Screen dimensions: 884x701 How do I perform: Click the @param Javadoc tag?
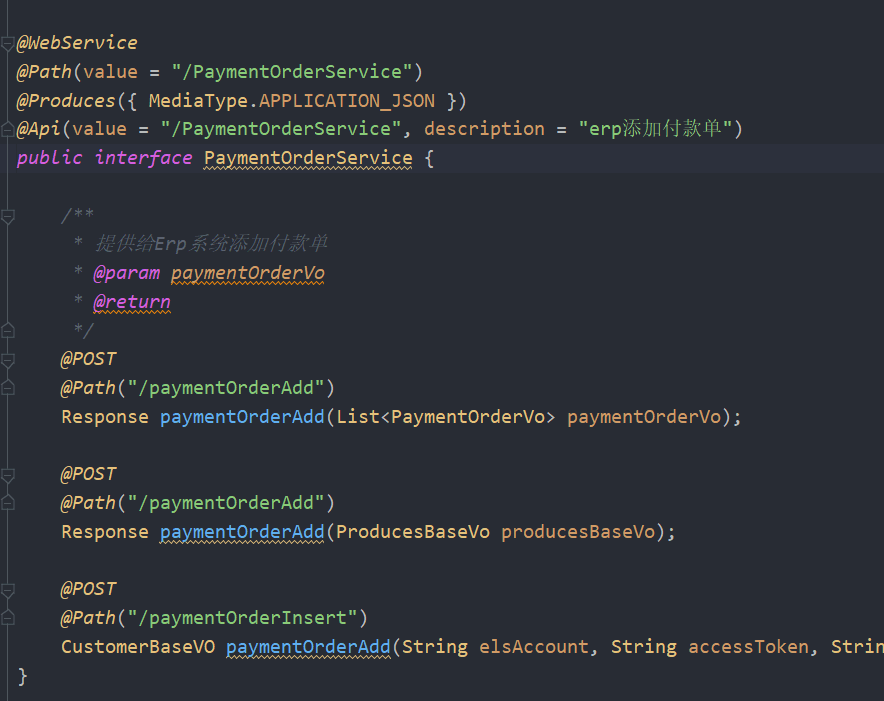pos(127,273)
